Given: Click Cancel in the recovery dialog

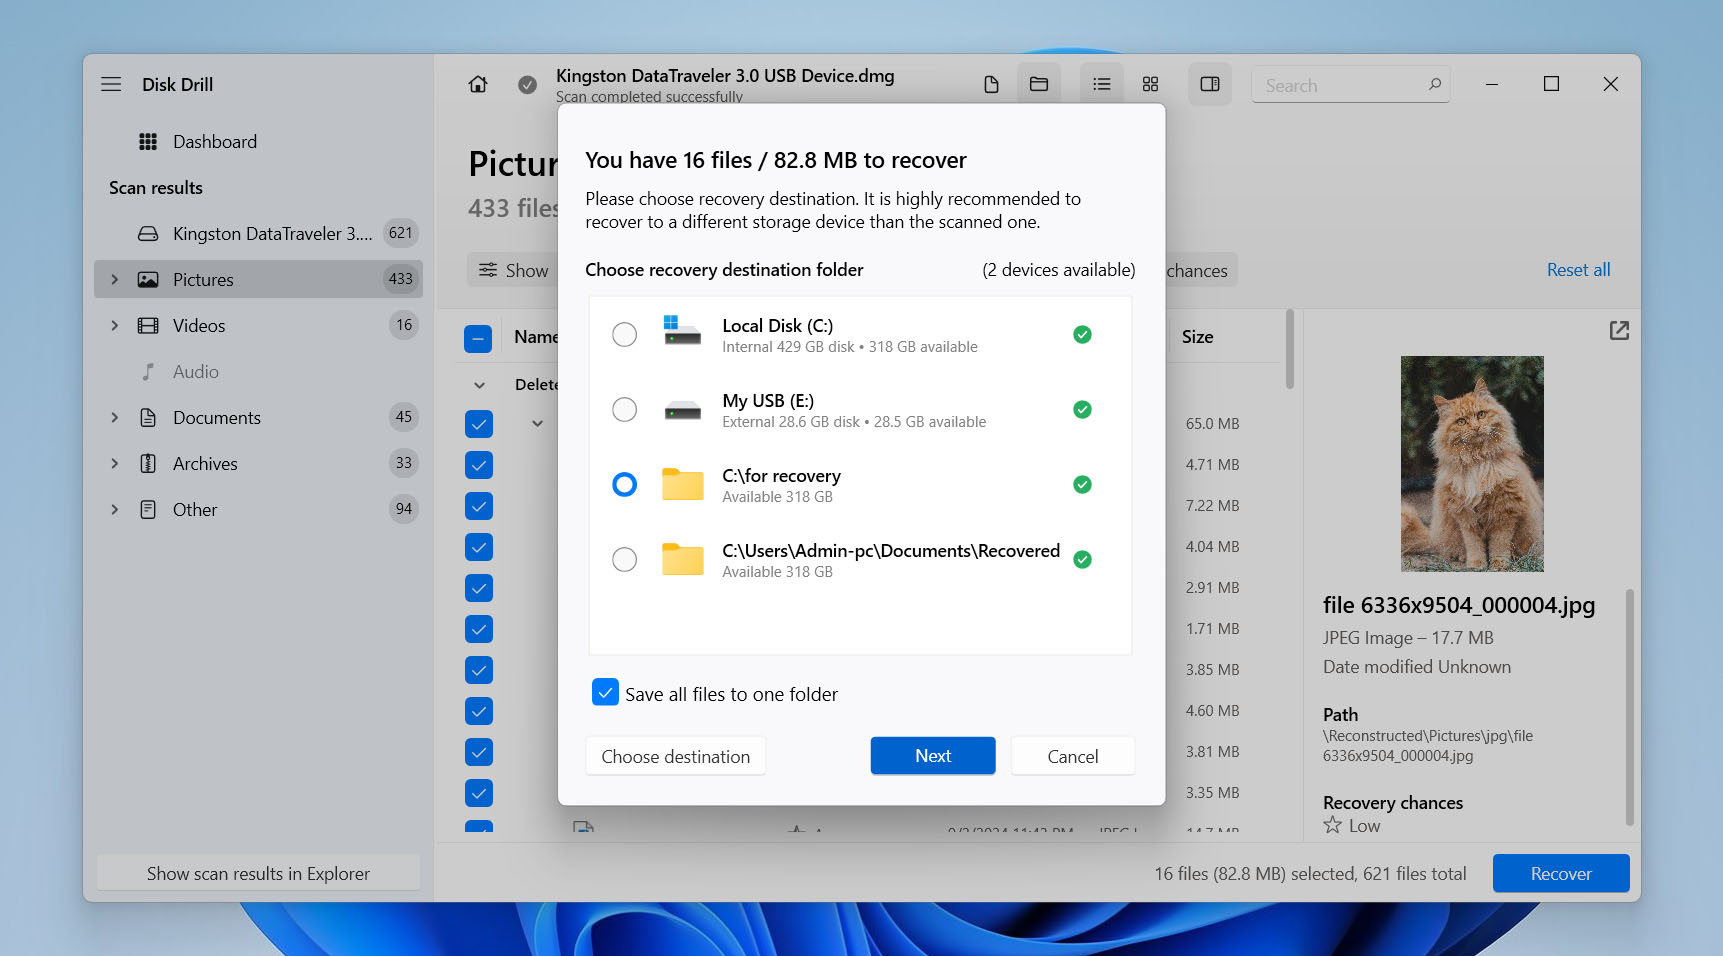Looking at the screenshot, I should (x=1073, y=756).
